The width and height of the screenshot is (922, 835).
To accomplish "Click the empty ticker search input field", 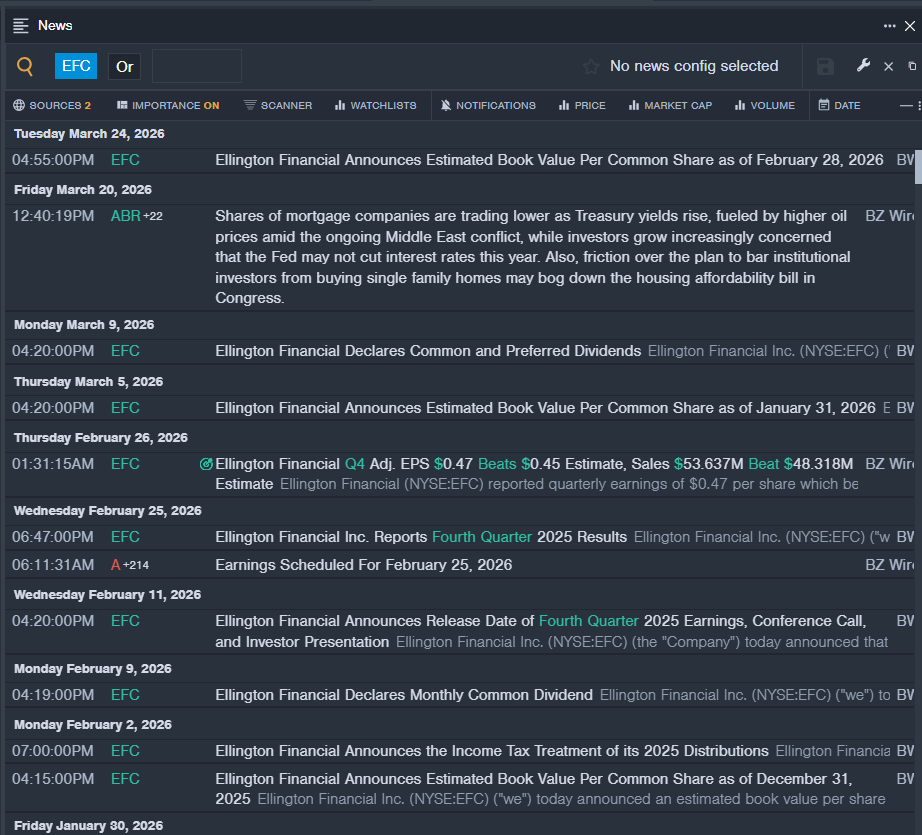I will click(196, 66).
